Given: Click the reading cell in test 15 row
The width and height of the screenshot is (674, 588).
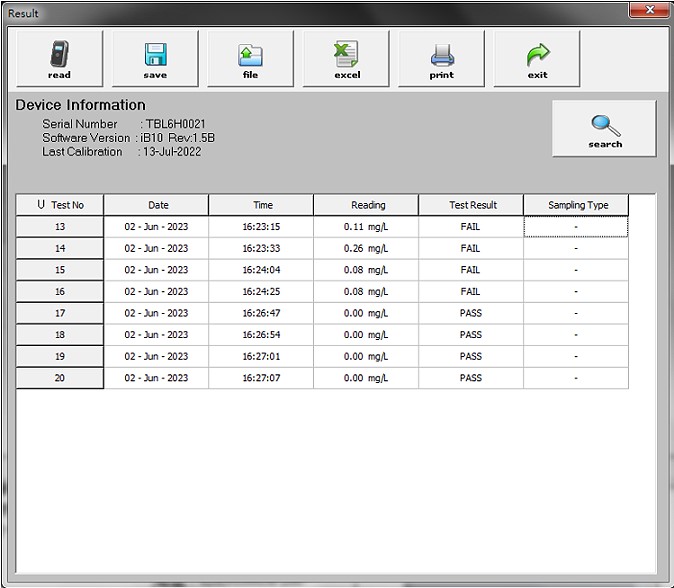Looking at the screenshot, I should tap(366, 270).
